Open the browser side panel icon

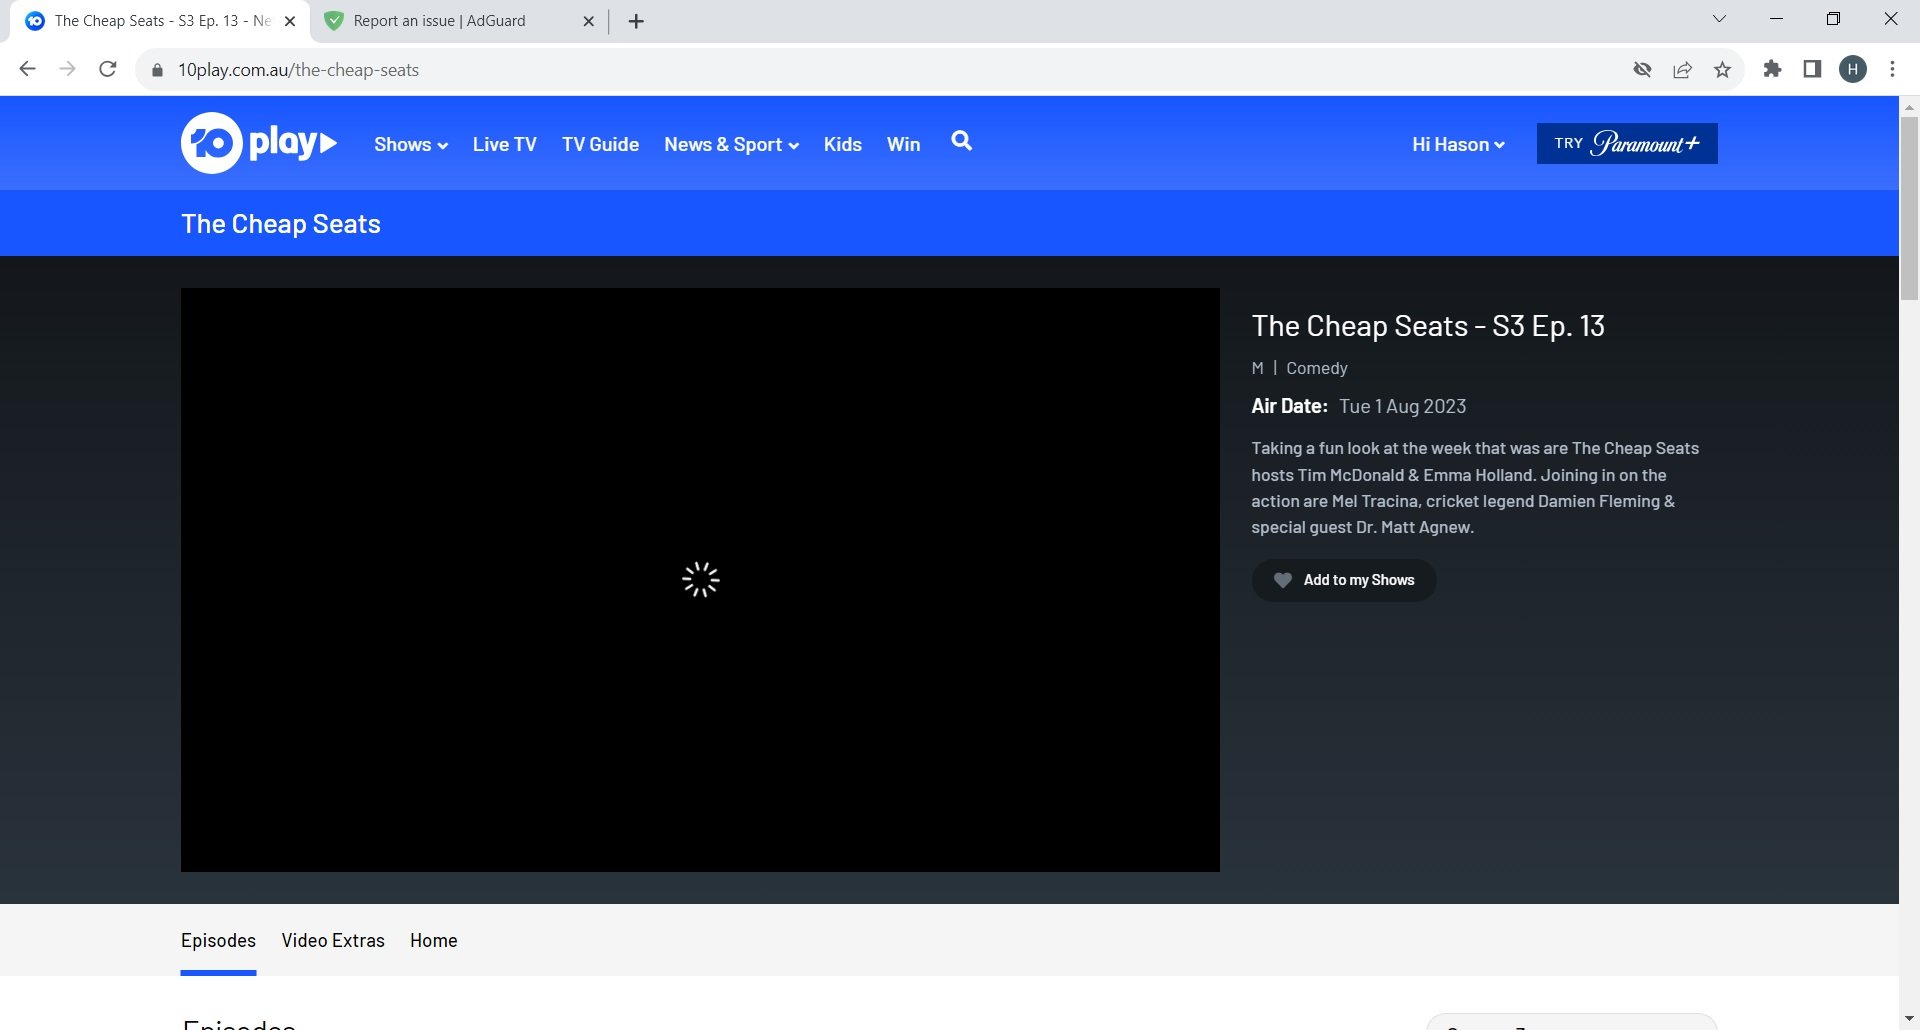[1812, 69]
